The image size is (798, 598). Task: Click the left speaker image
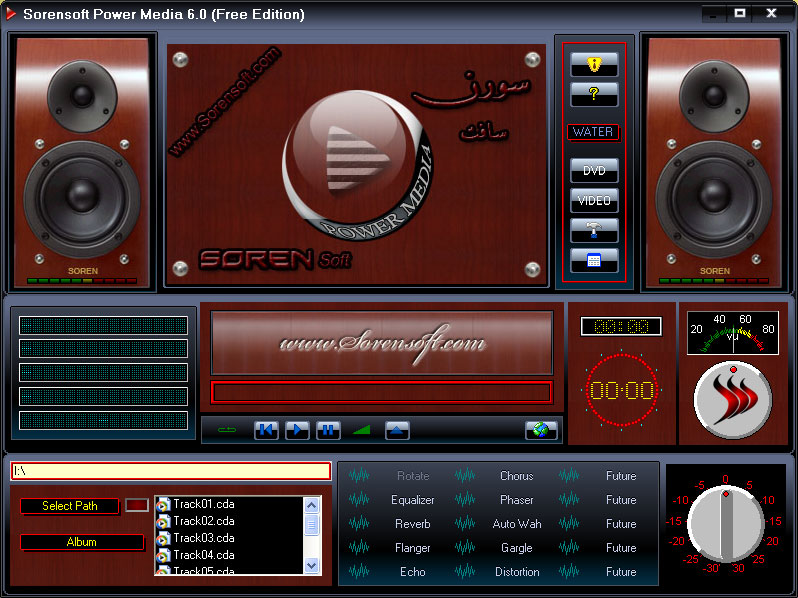click(82, 162)
